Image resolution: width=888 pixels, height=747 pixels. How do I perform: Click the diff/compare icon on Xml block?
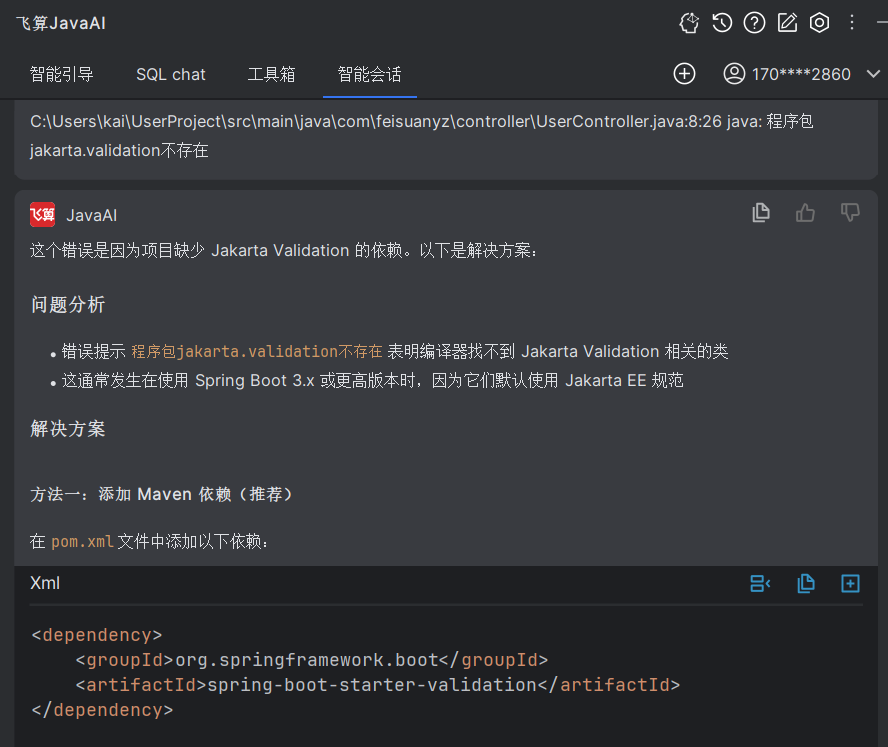tap(760, 583)
